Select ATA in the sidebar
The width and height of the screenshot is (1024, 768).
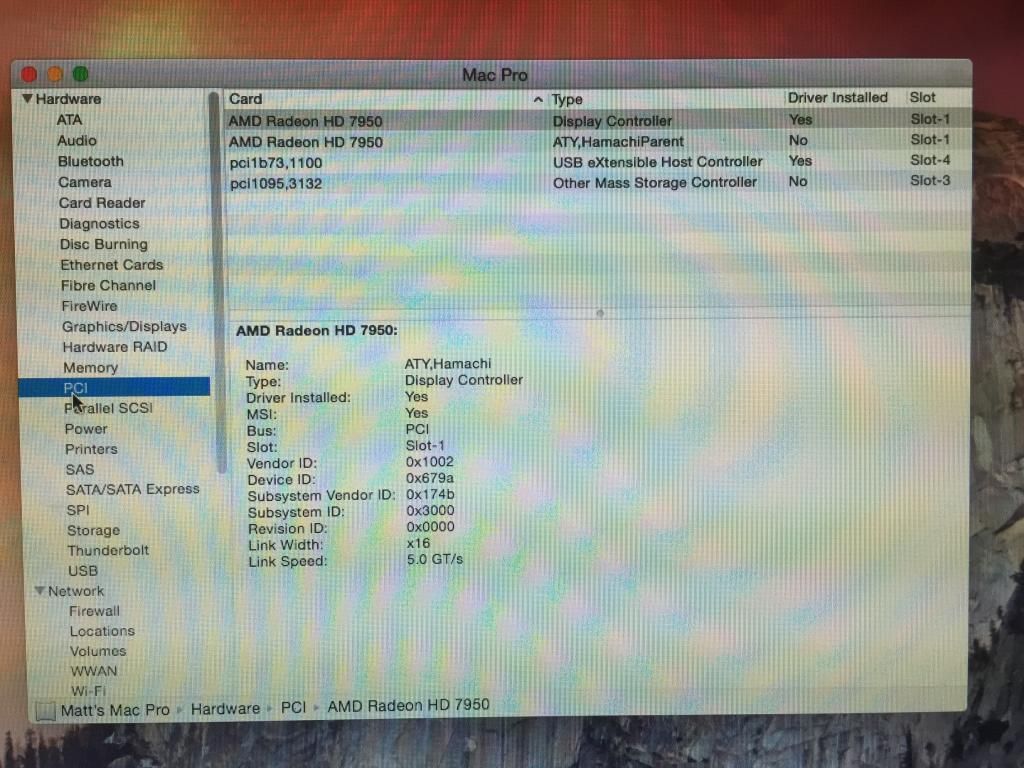point(69,120)
